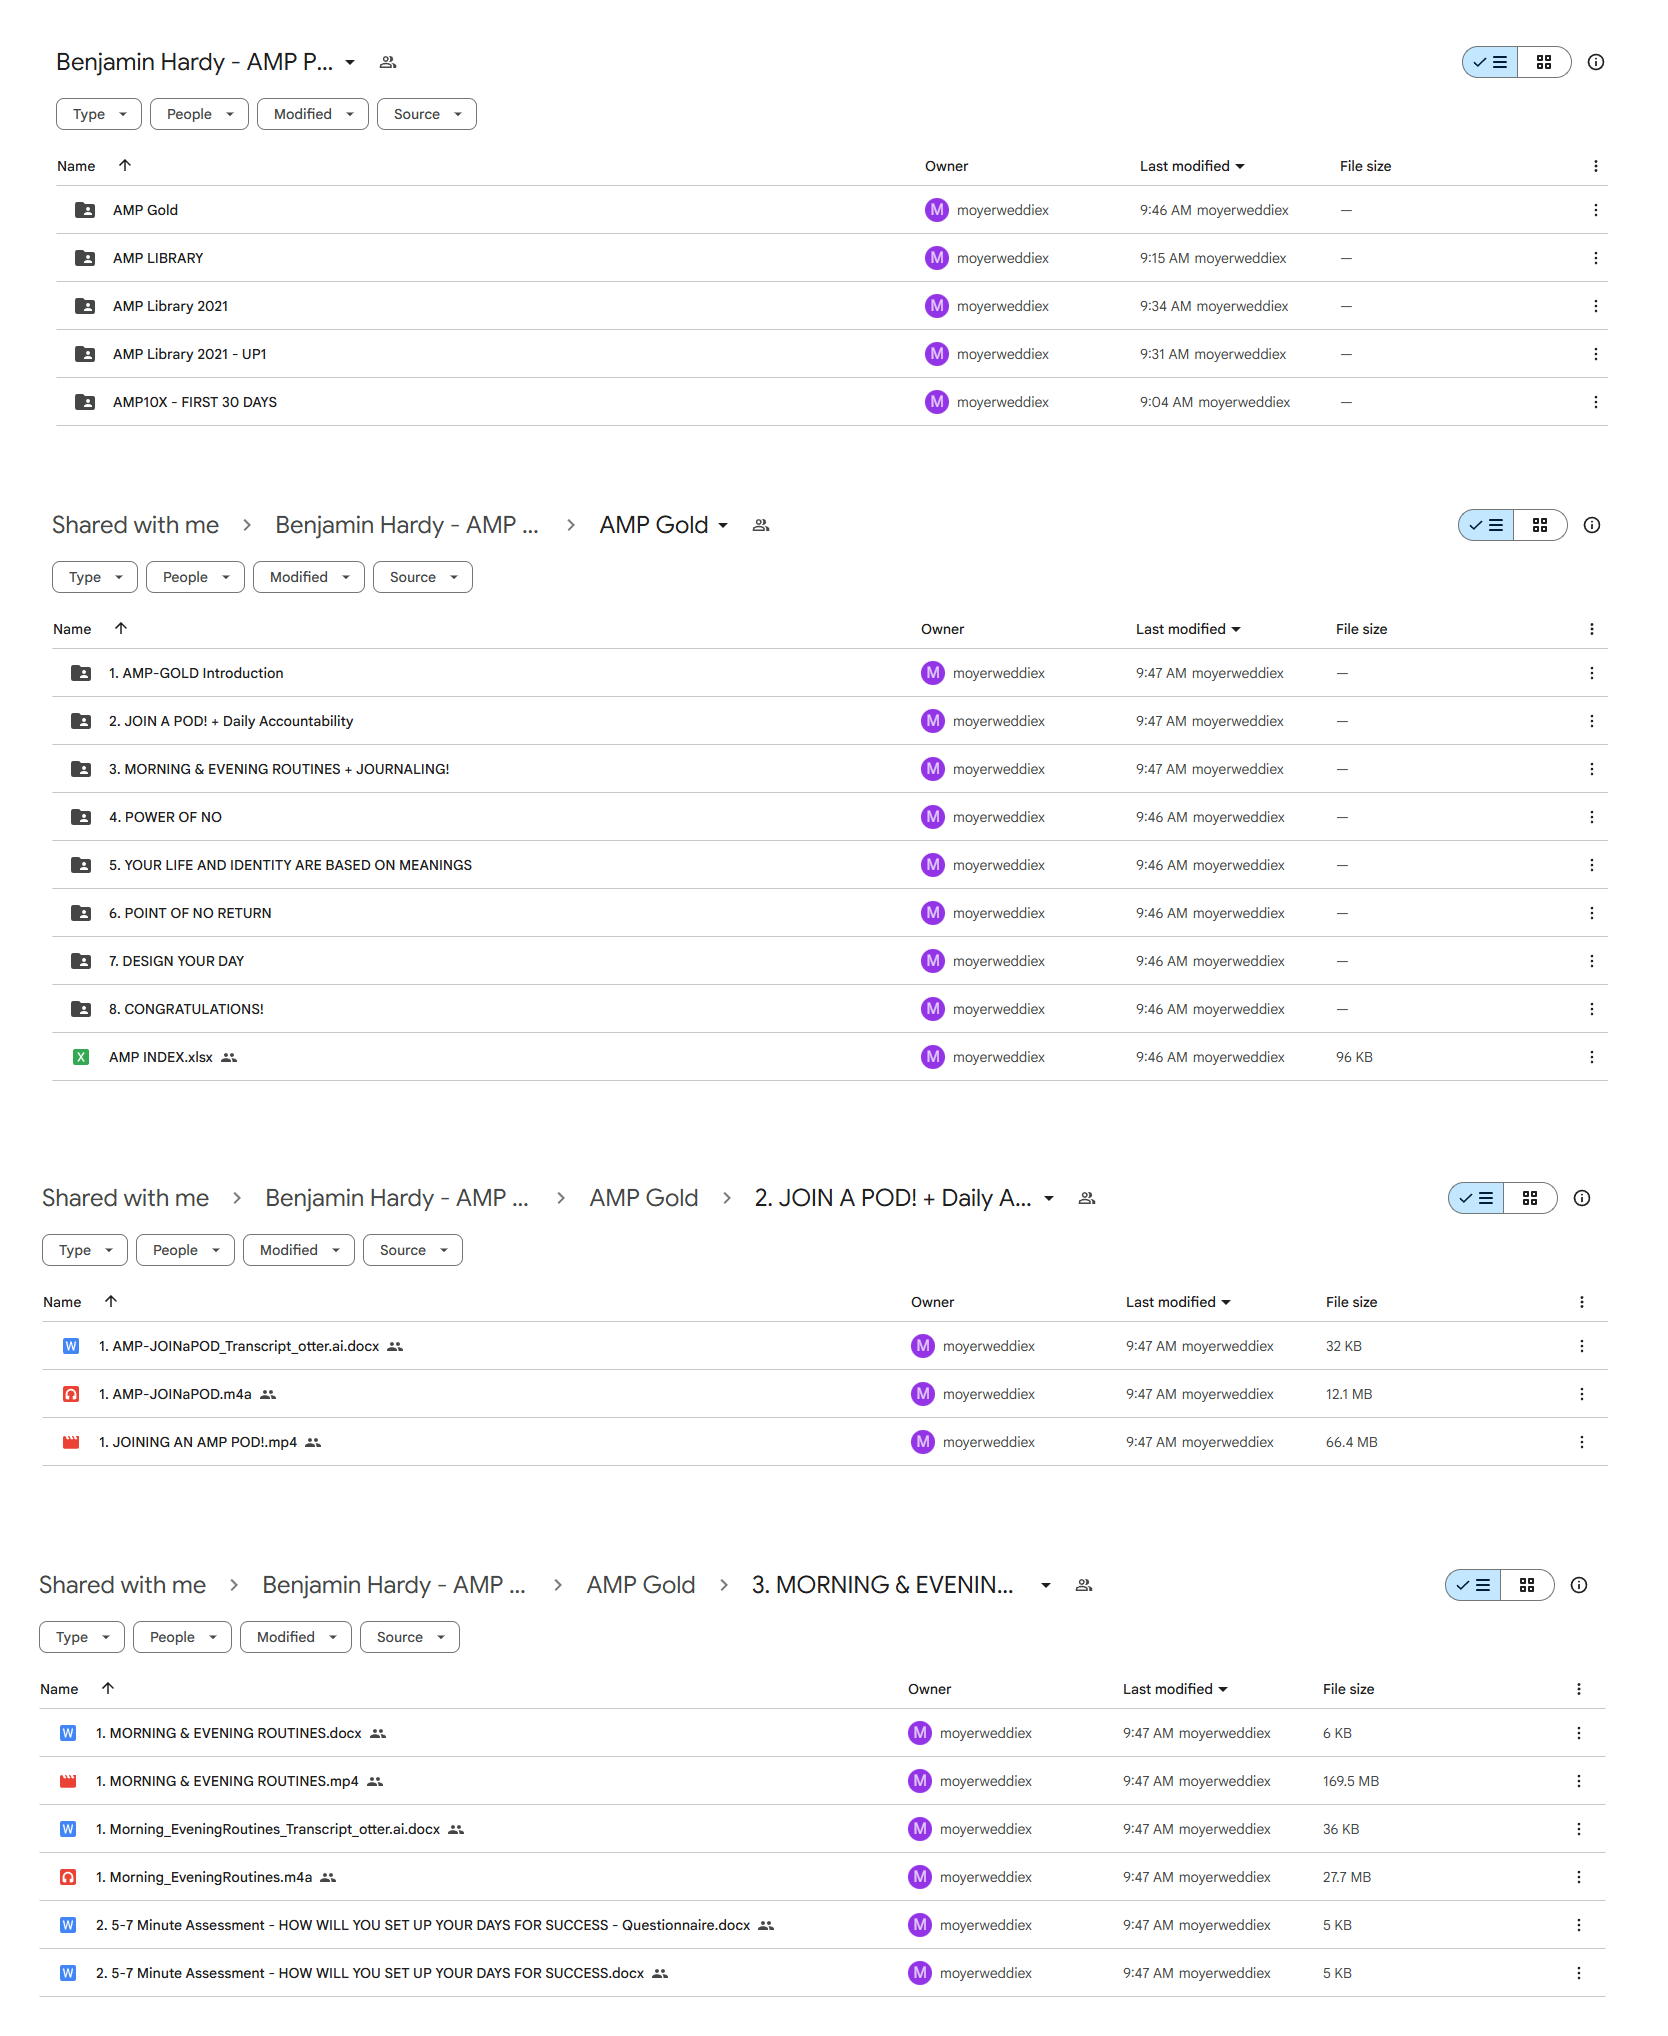Open more actions for 1. AMP-JOINaPOD.m4a

[x=1581, y=1394]
